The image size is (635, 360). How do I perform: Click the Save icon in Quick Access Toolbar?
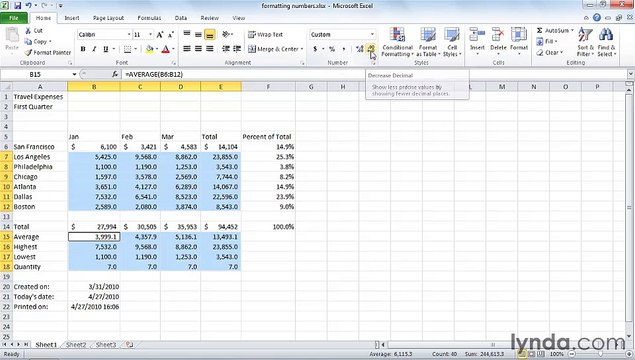(17, 6)
